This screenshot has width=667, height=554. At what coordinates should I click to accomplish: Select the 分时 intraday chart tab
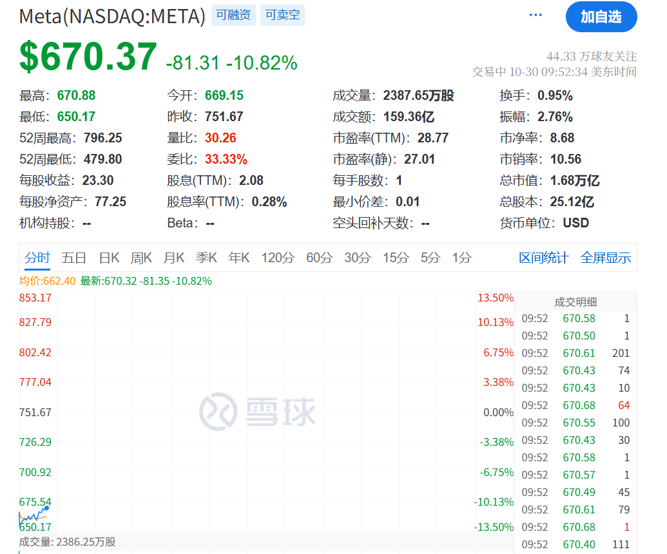pos(37,258)
